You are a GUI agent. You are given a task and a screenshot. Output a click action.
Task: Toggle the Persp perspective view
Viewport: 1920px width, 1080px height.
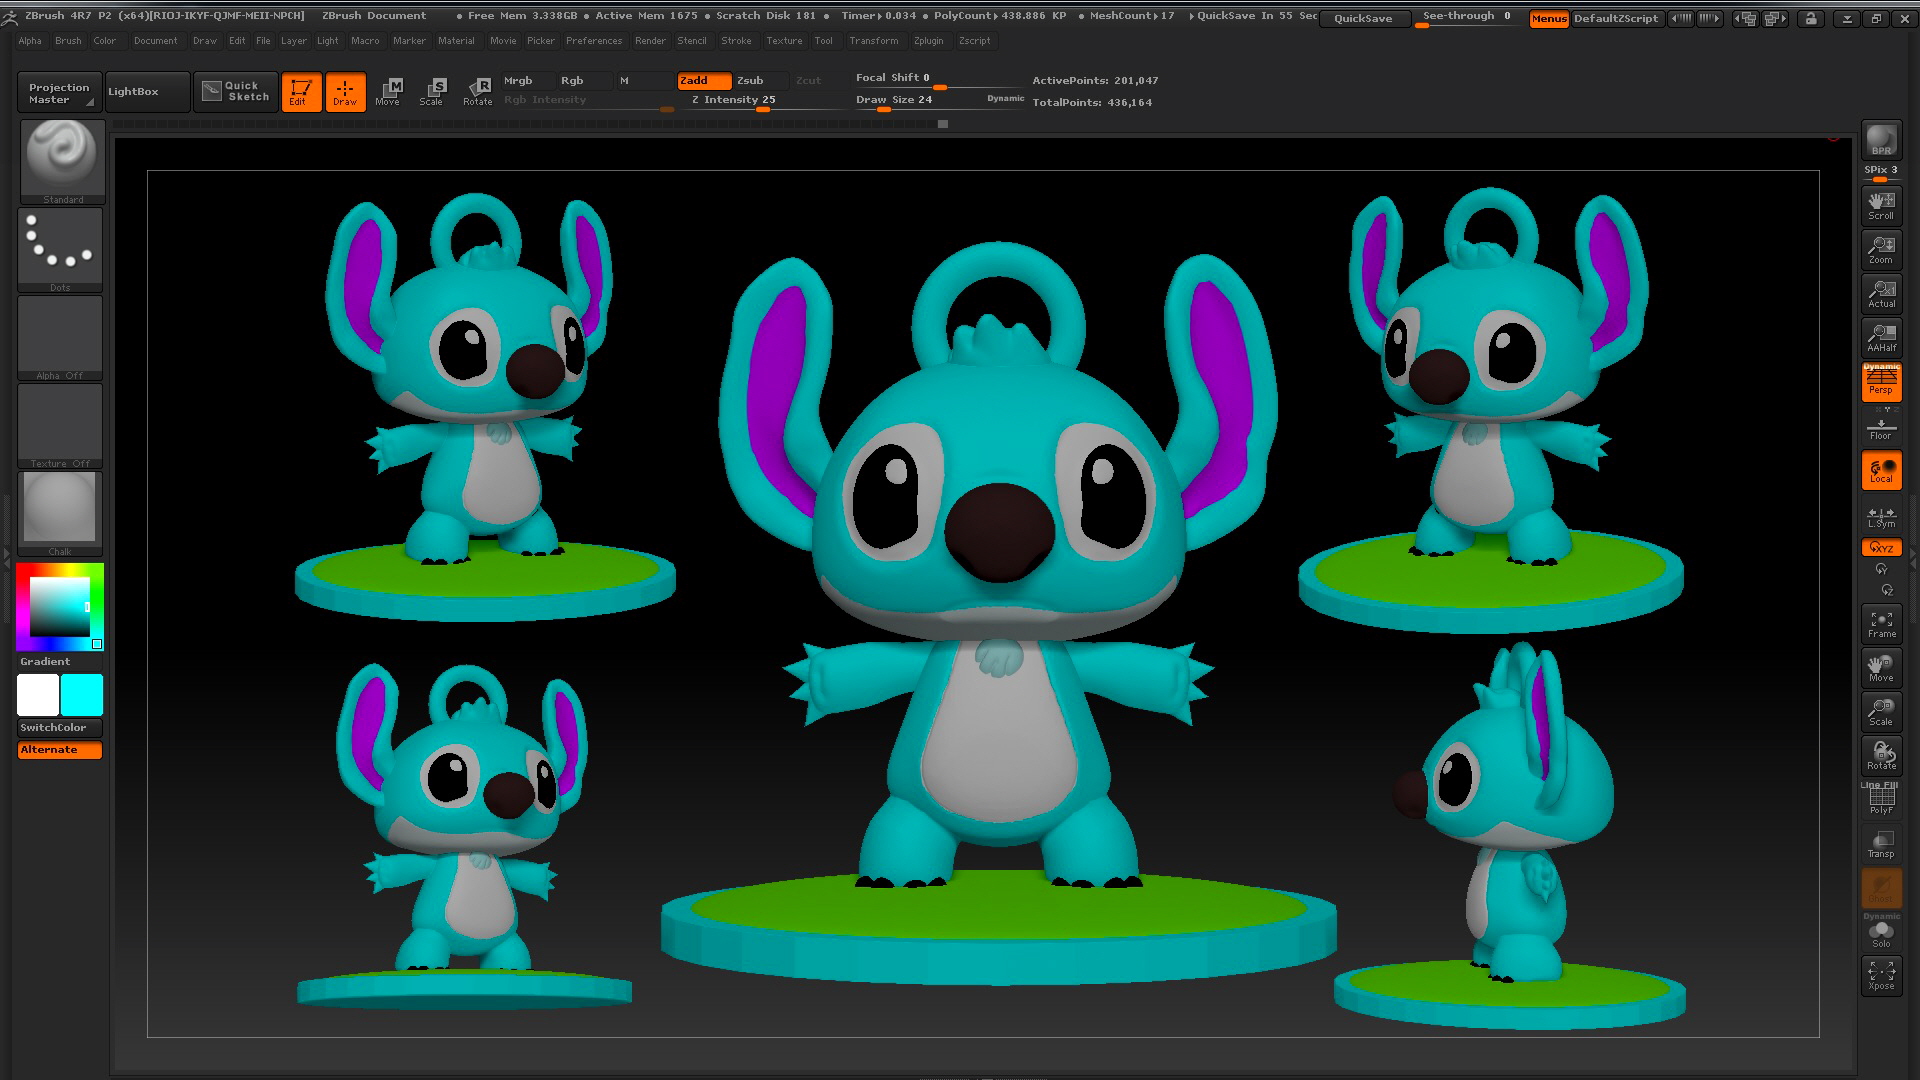(x=1881, y=382)
